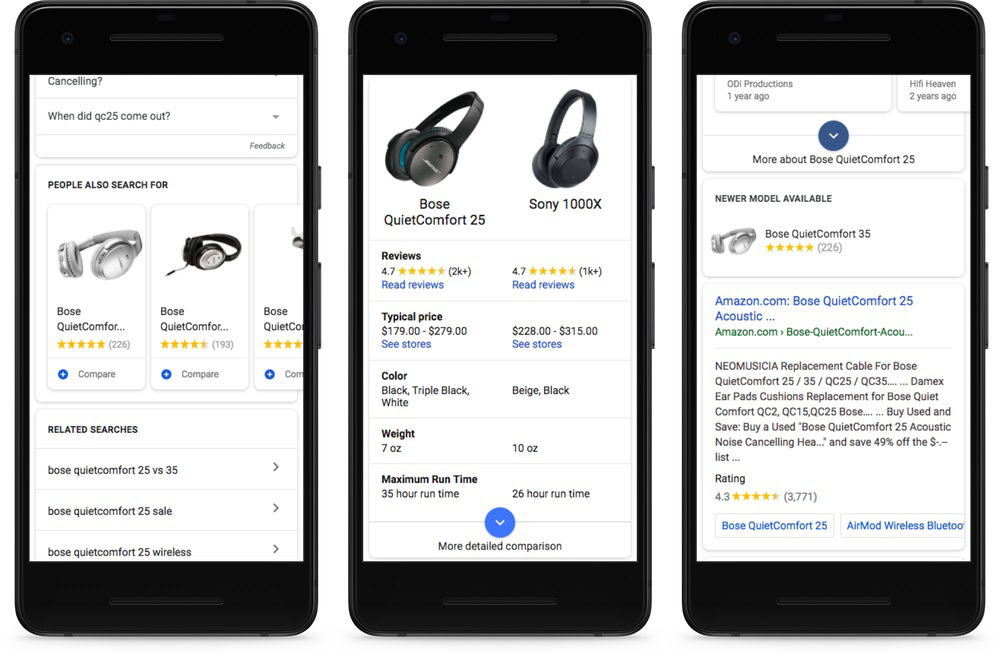Image resolution: width=1000 pixels, height=655 pixels.
Task: Select the Bose QuietComfort 25 headphone image
Action: coord(434,138)
